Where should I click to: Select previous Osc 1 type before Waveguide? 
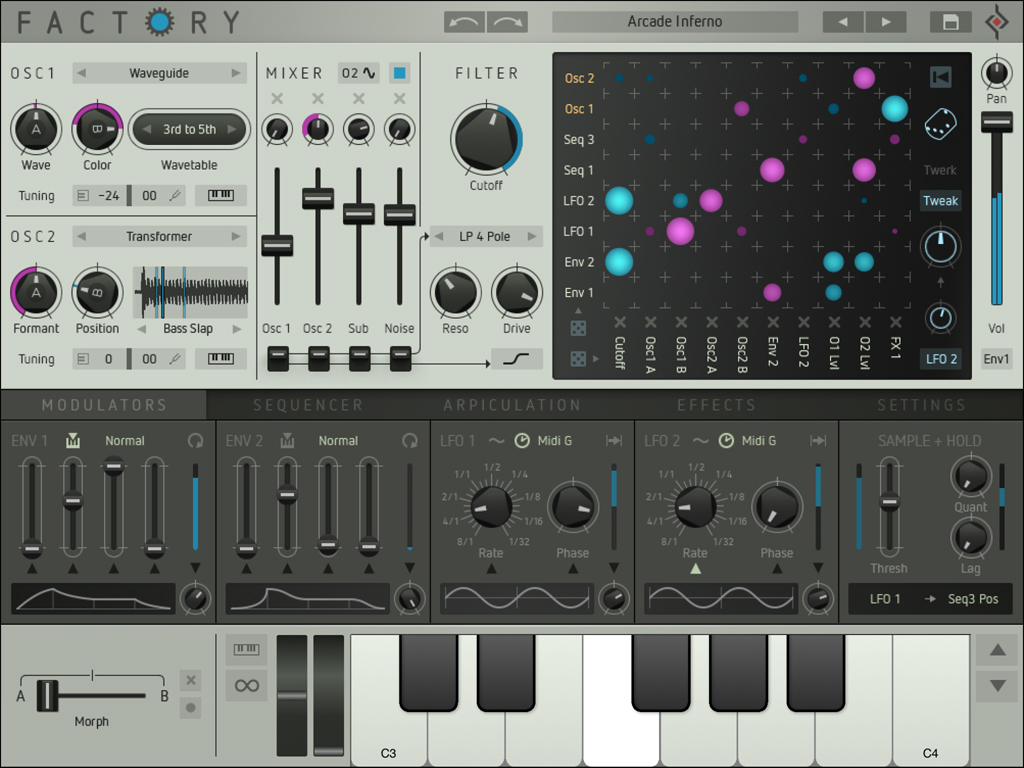pos(82,73)
